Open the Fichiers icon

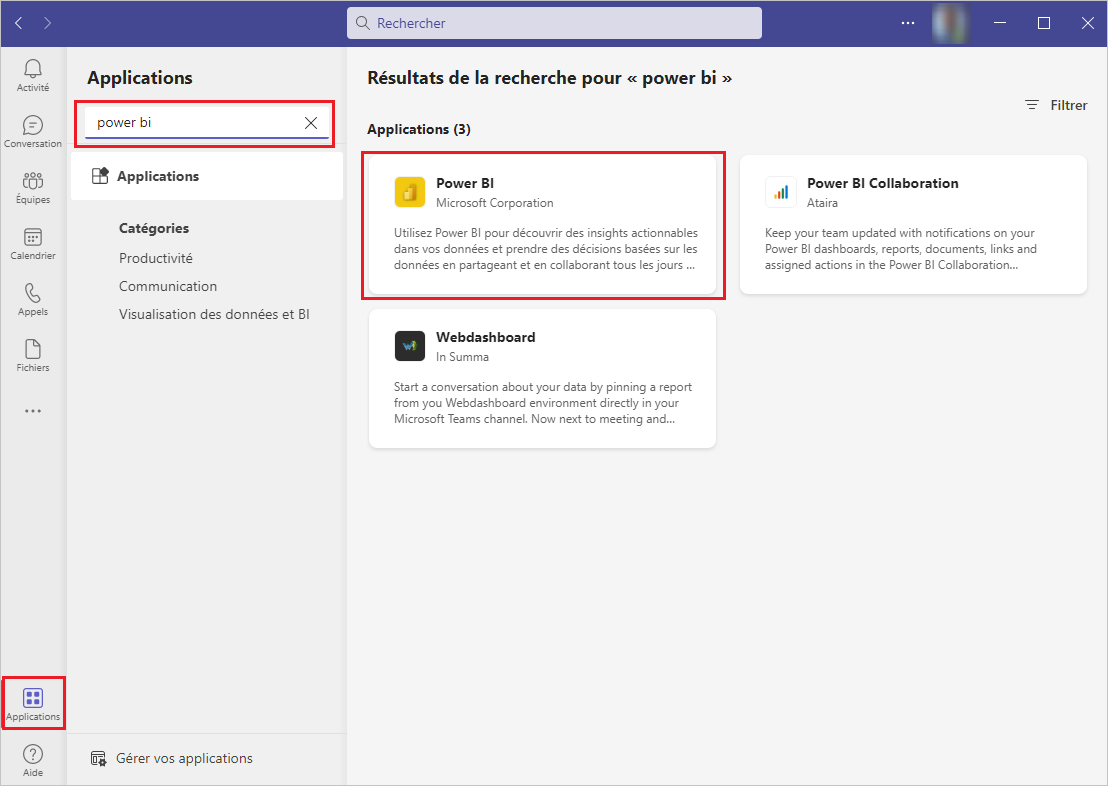[33, 348]
